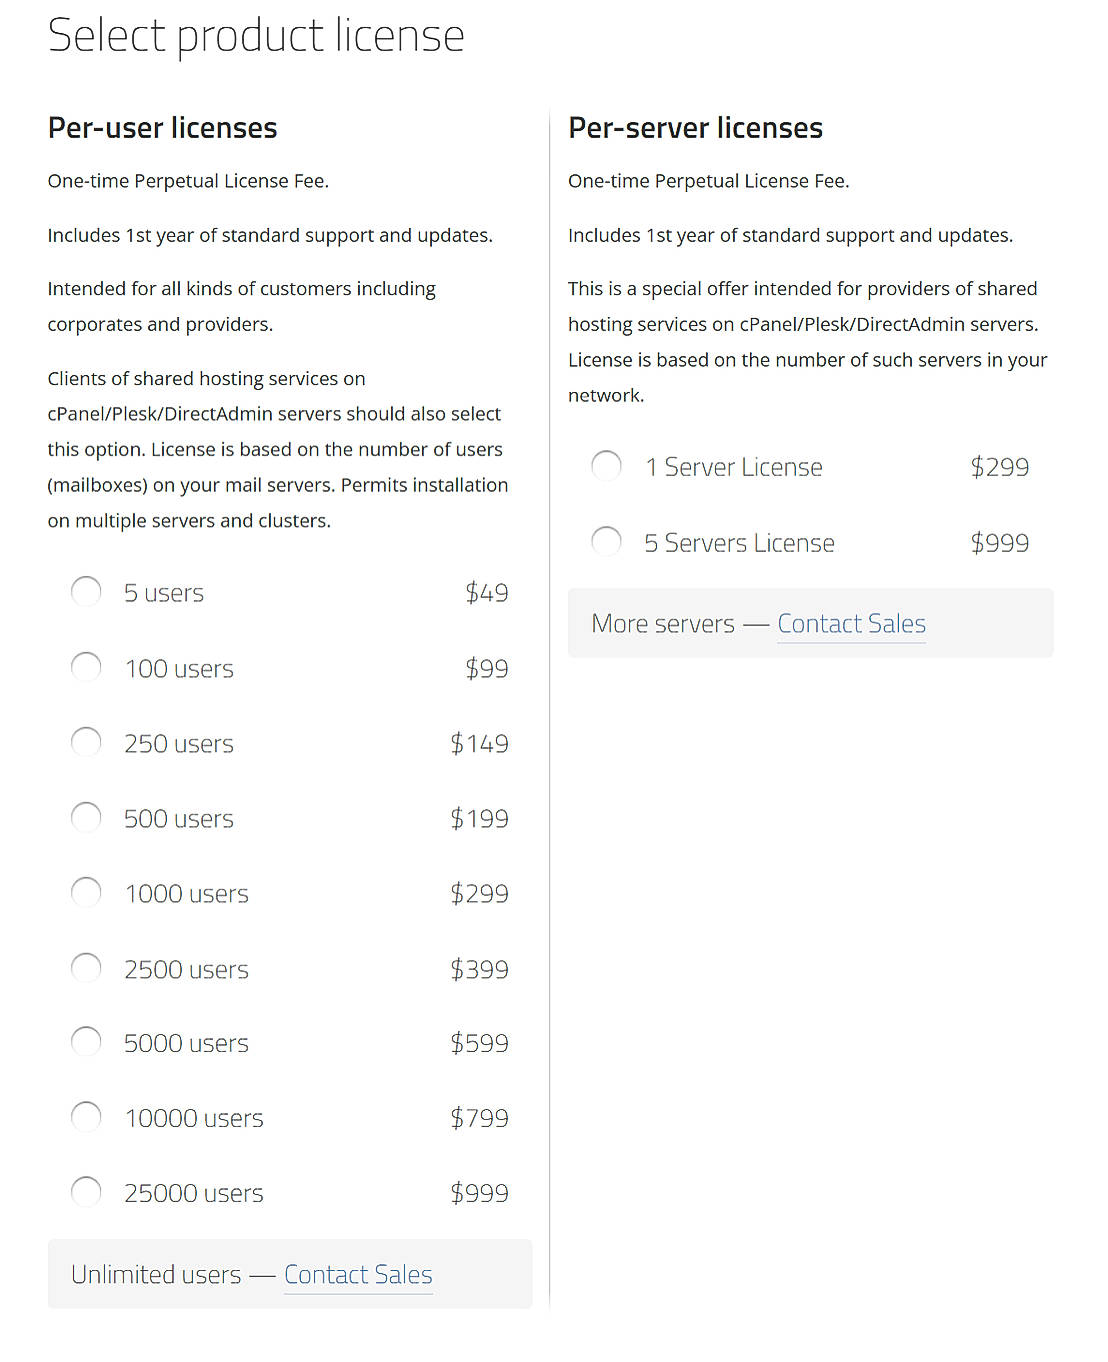The image size is (1108, 1362).
Task: Click the "5 Servers License" label text
Action: 739,543
